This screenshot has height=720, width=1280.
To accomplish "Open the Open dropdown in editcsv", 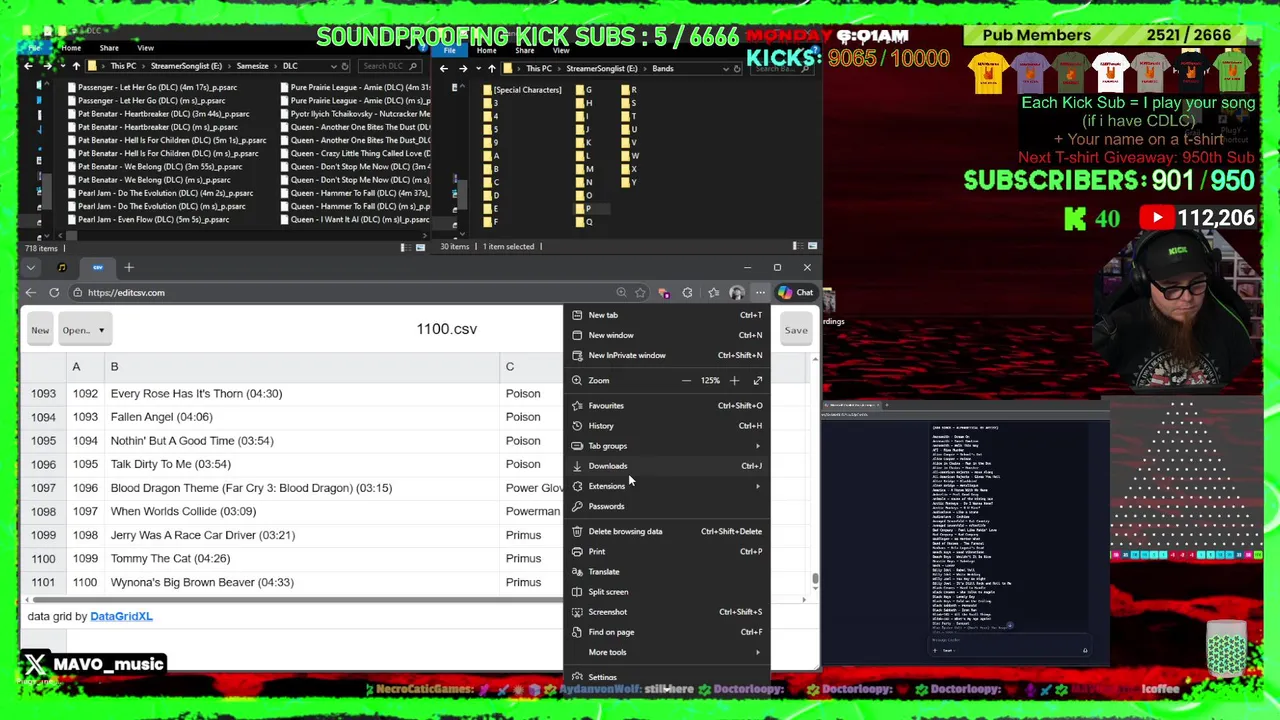I will [x=83, y=330].
